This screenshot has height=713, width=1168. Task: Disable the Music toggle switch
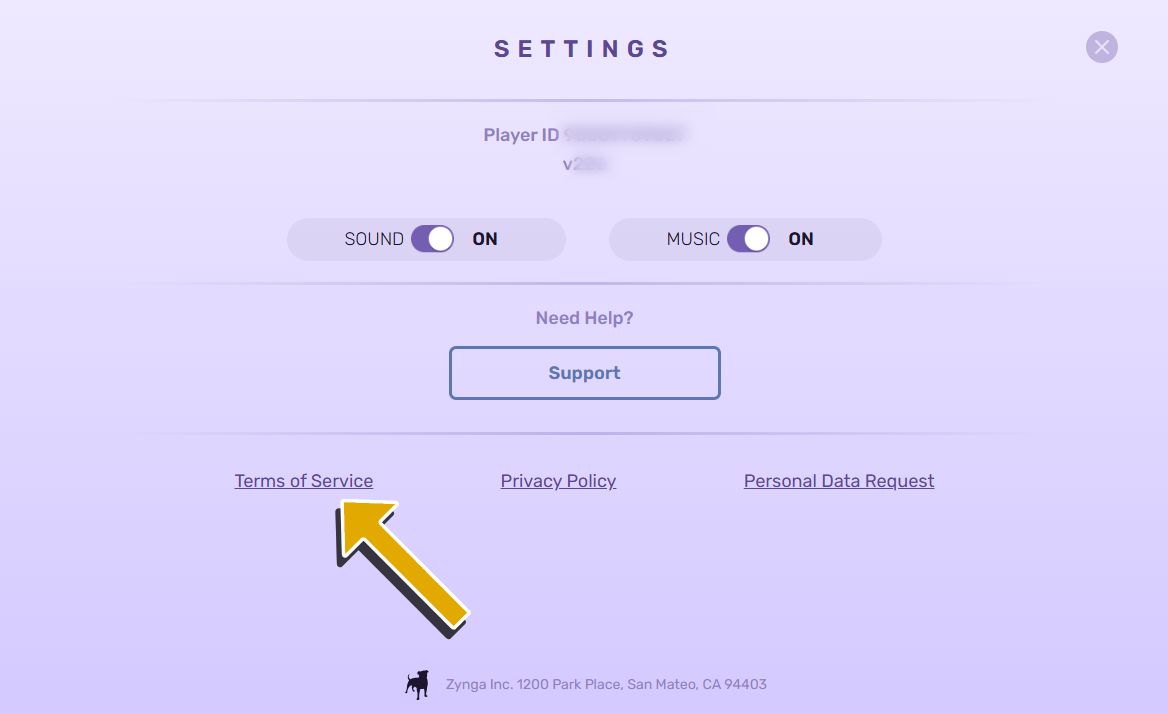pyautogui.click(x=748, y=239)
